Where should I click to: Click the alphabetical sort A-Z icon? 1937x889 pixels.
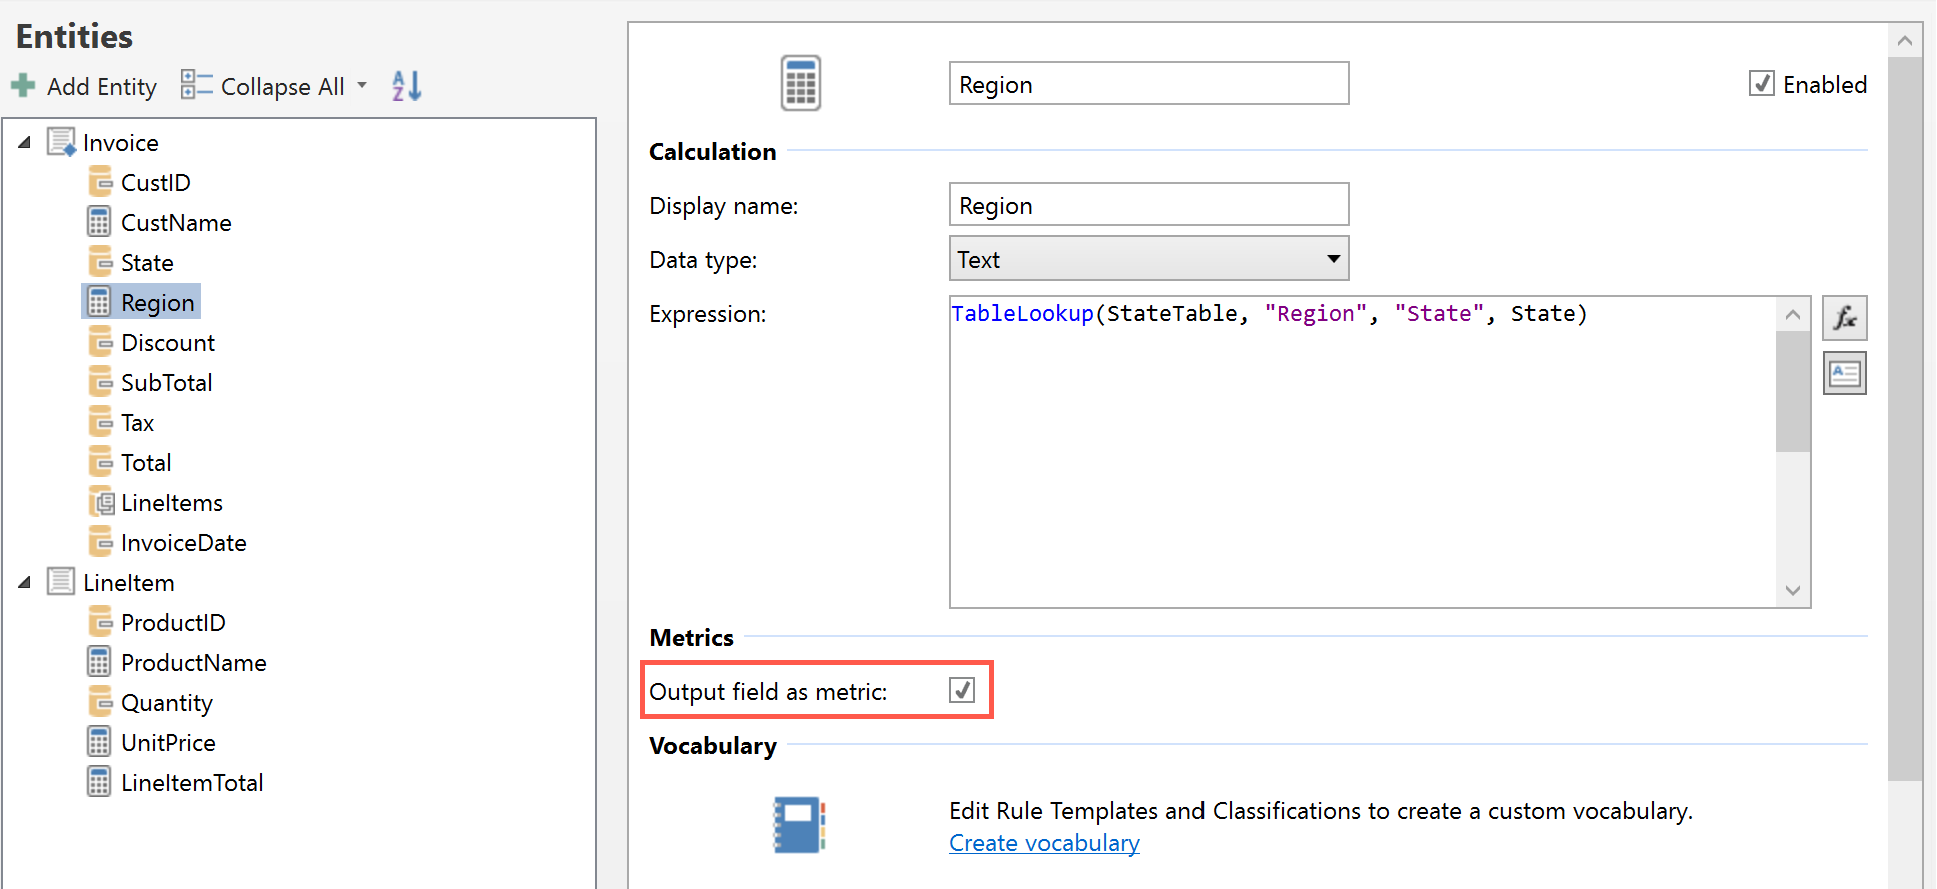coord(406,86)
